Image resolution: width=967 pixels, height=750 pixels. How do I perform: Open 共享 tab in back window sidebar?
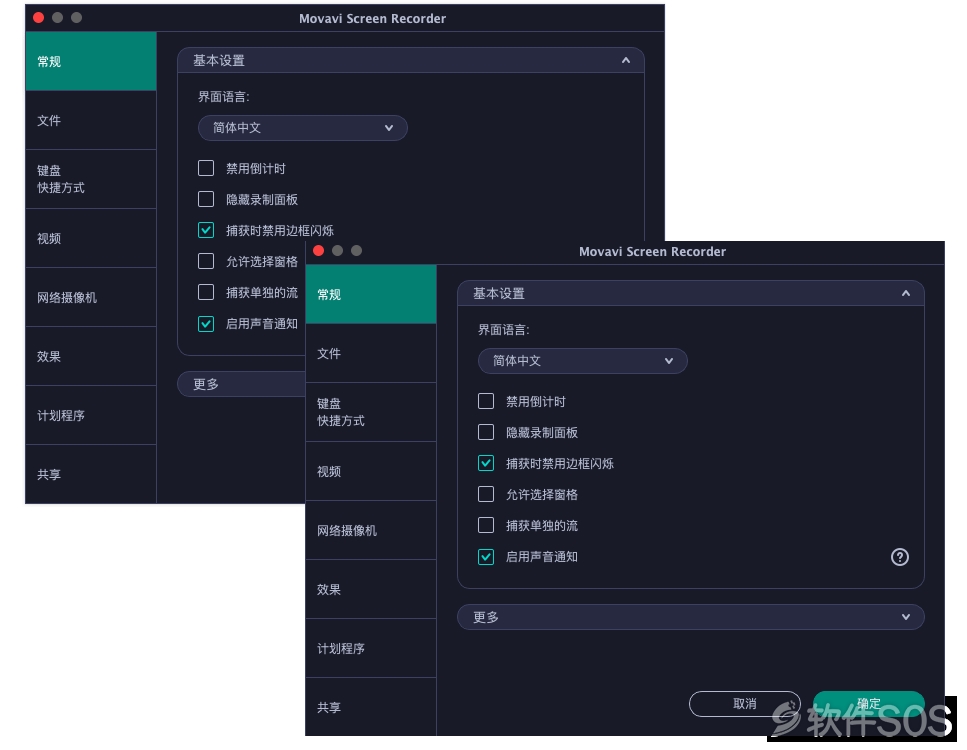(91, 474)
